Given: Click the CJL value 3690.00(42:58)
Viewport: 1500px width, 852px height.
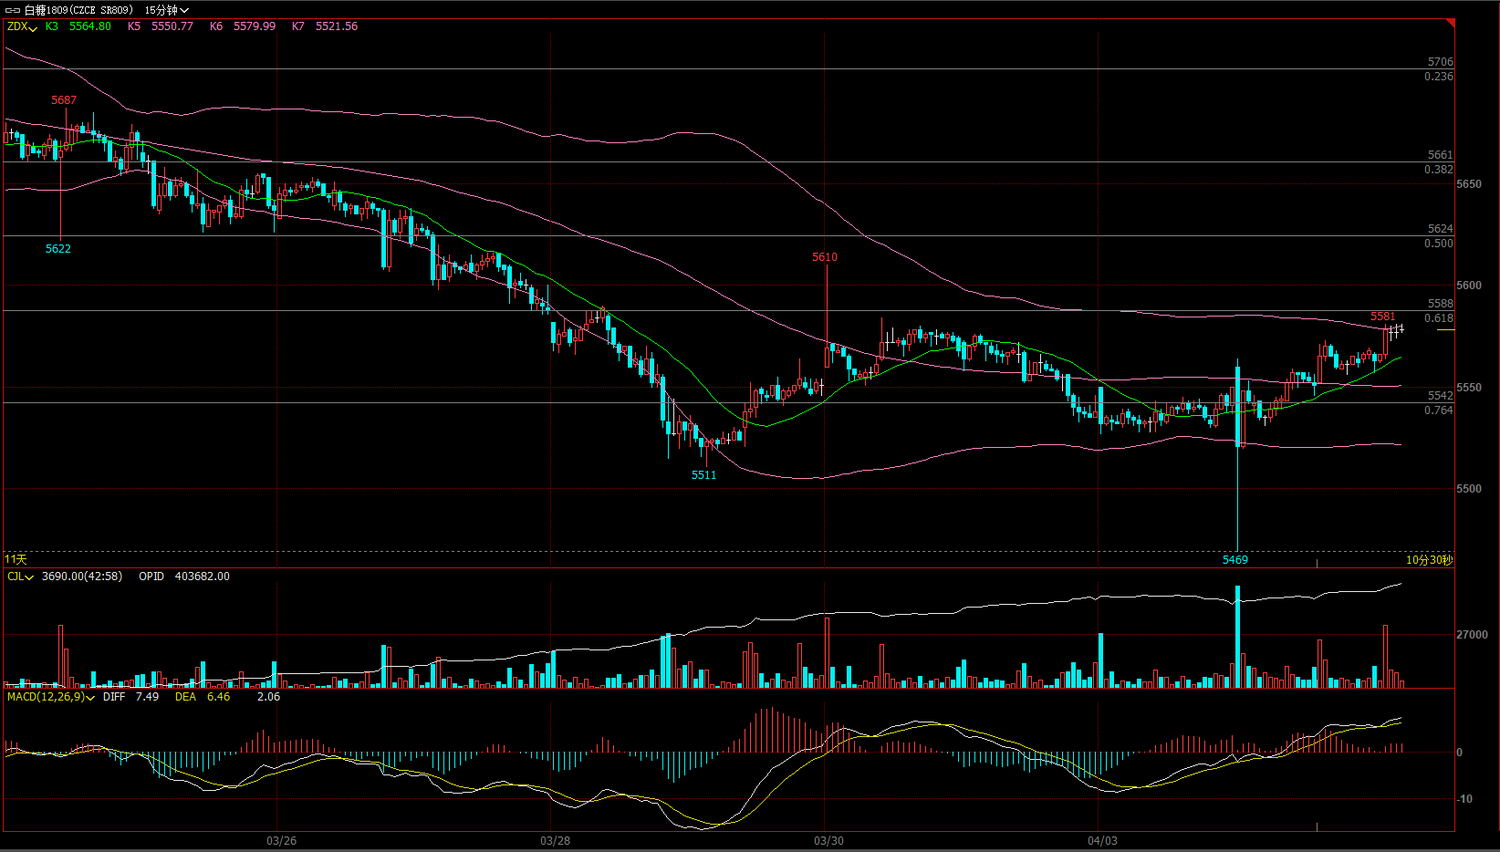Looking at the screenshot, I should pos(82,577).
